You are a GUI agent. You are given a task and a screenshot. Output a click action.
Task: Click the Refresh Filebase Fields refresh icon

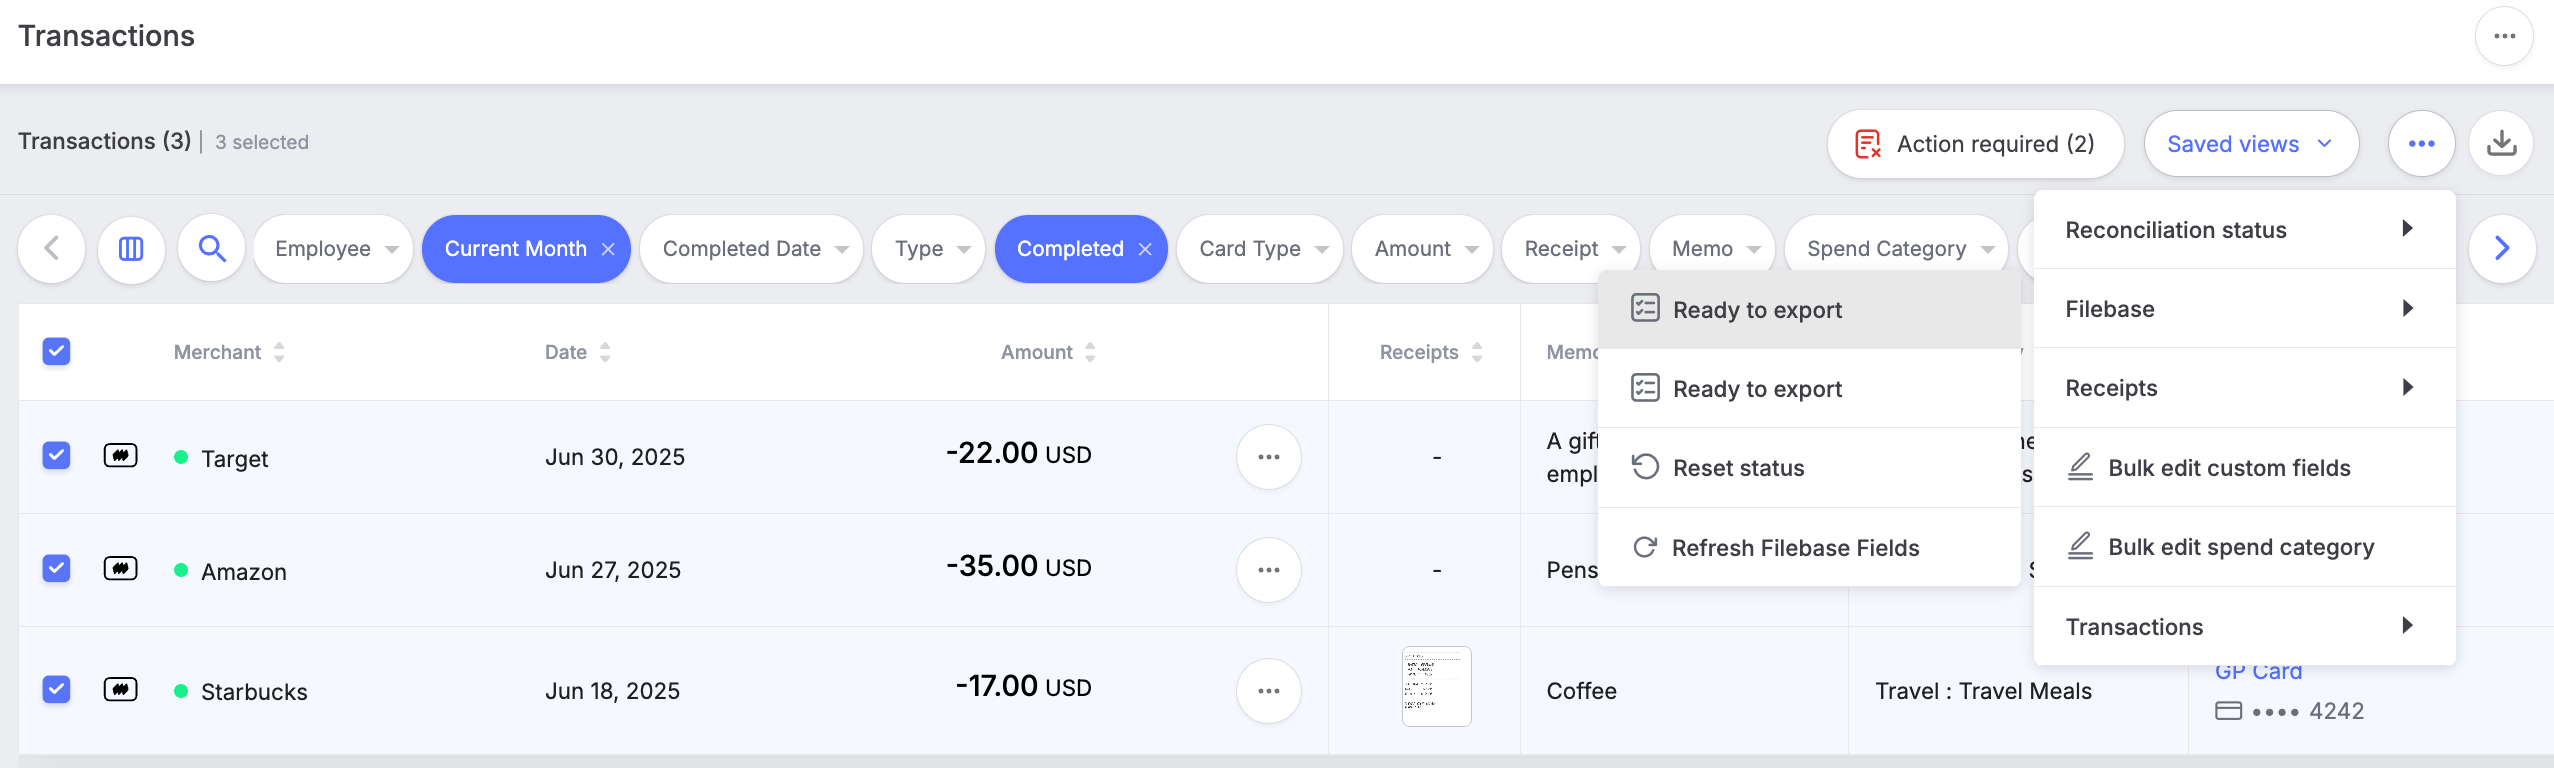click(1645, 547)
